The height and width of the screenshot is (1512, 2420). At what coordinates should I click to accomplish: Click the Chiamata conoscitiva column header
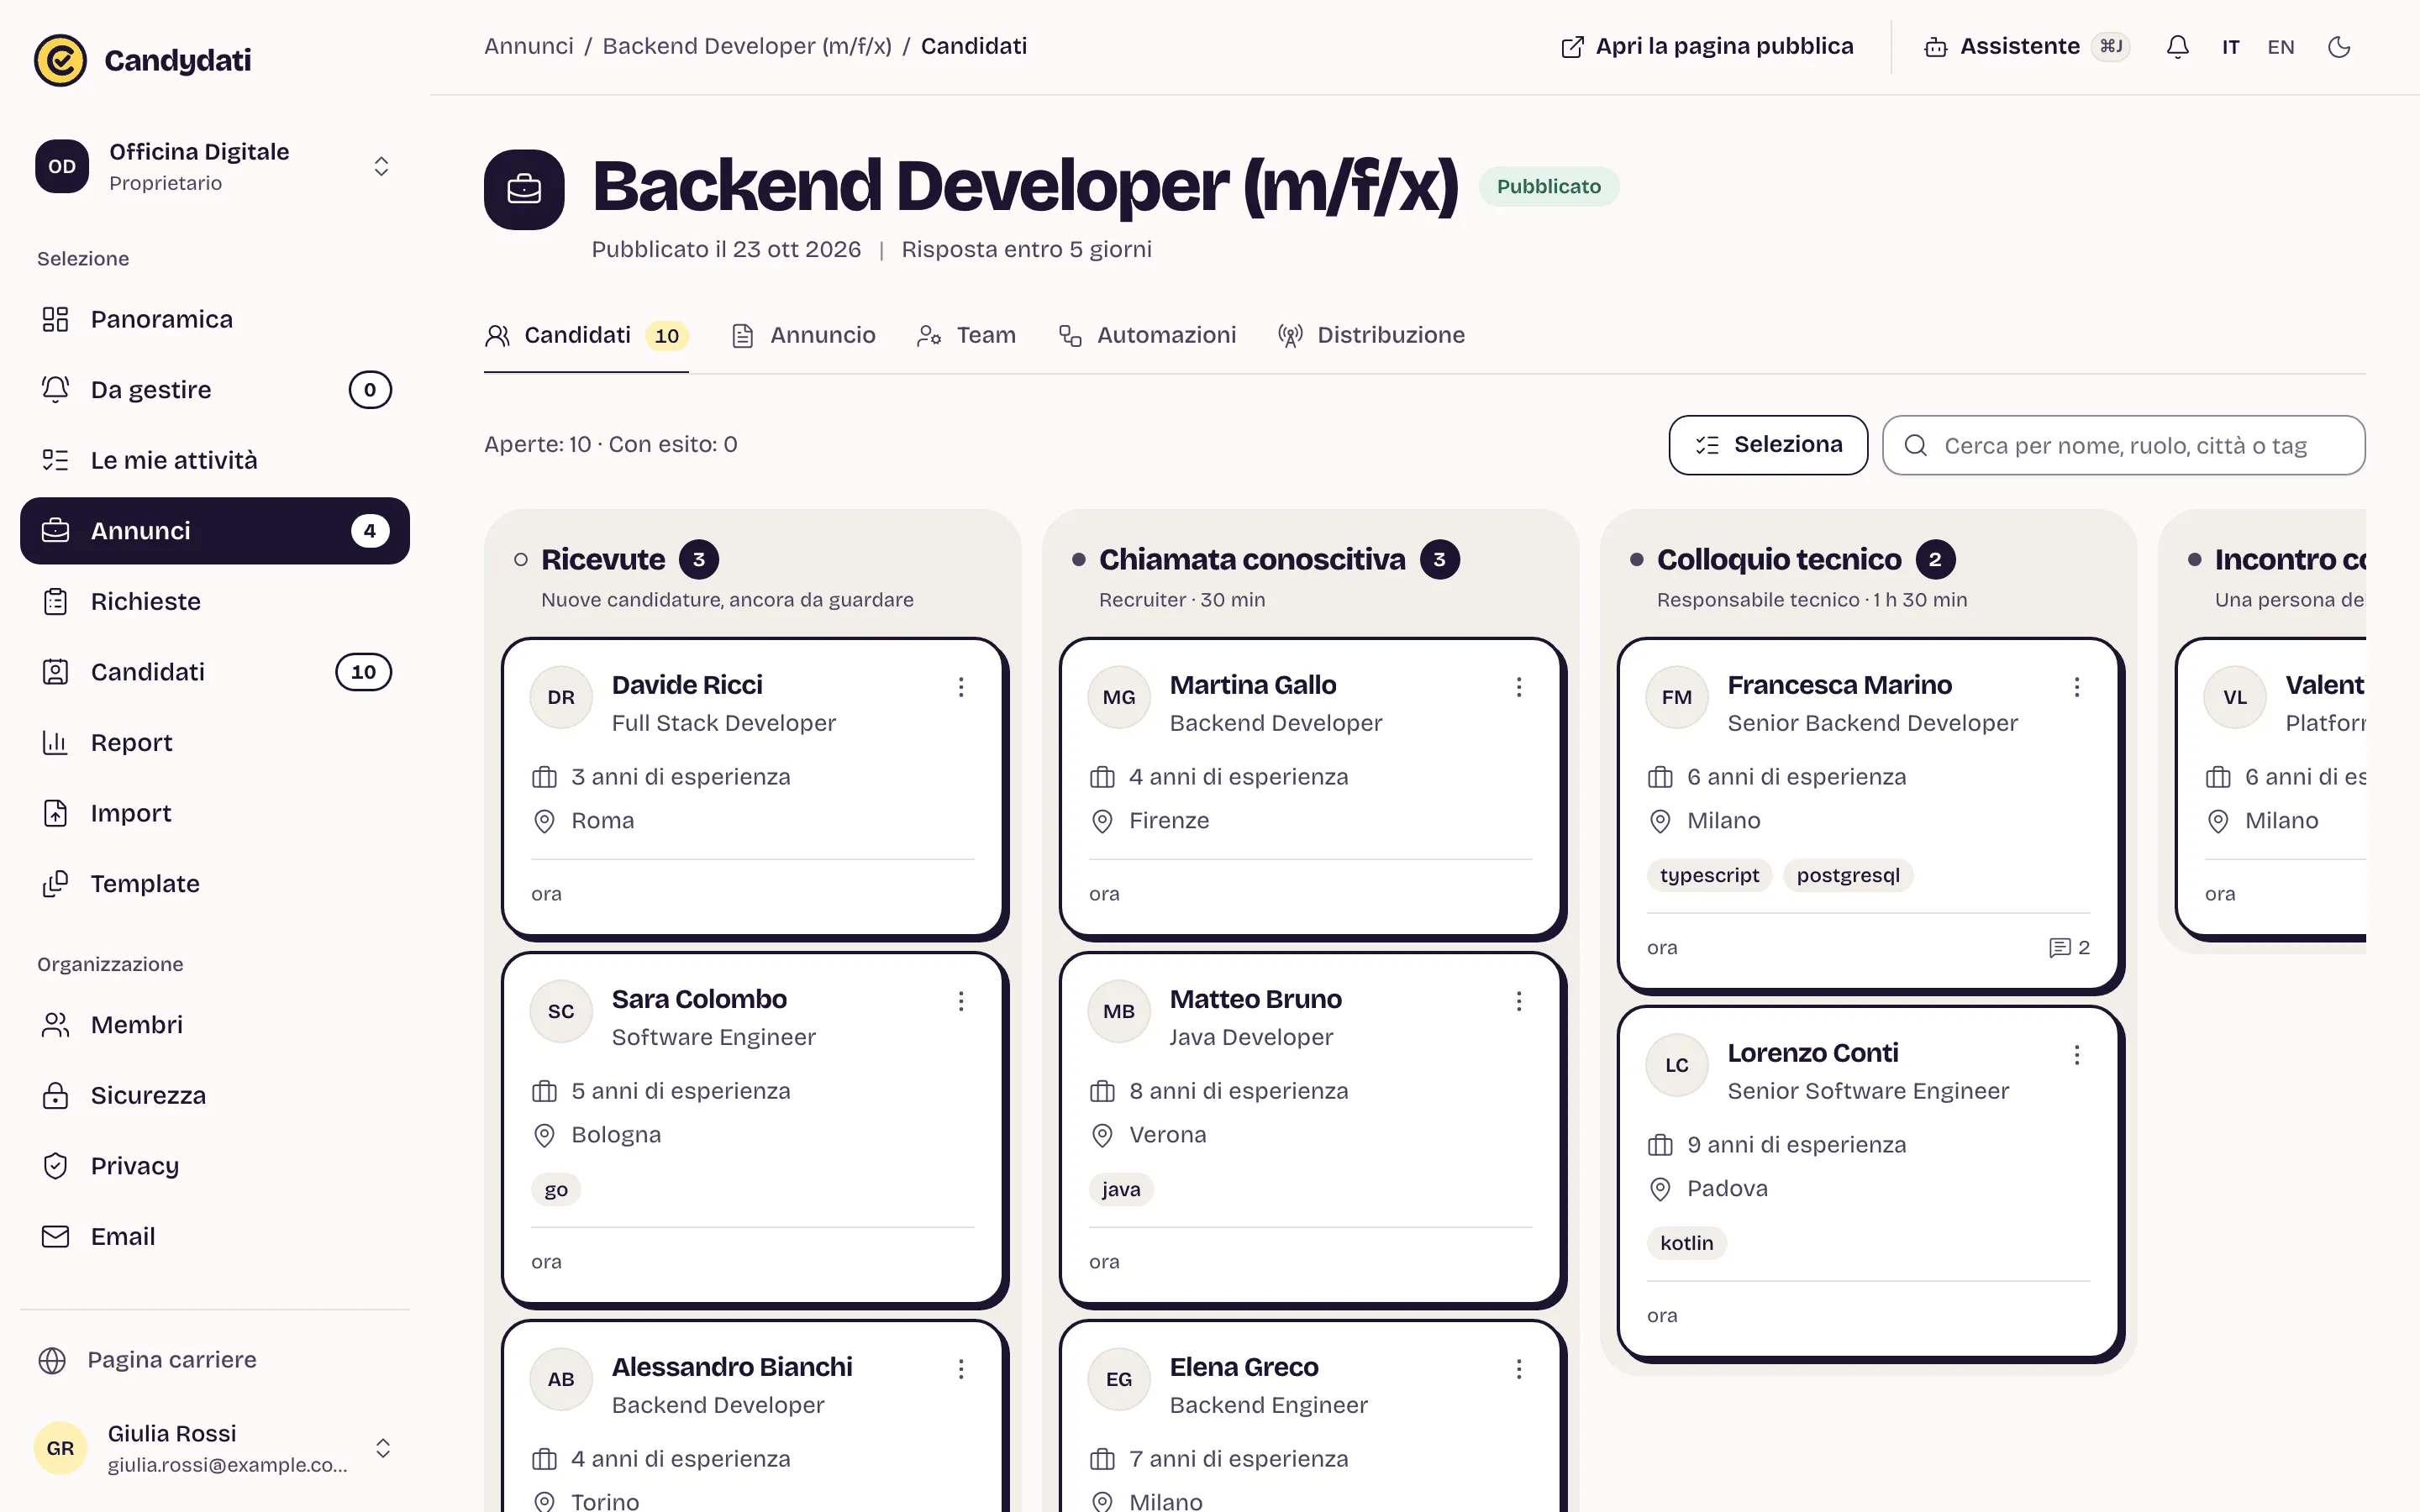[1251, 559]
